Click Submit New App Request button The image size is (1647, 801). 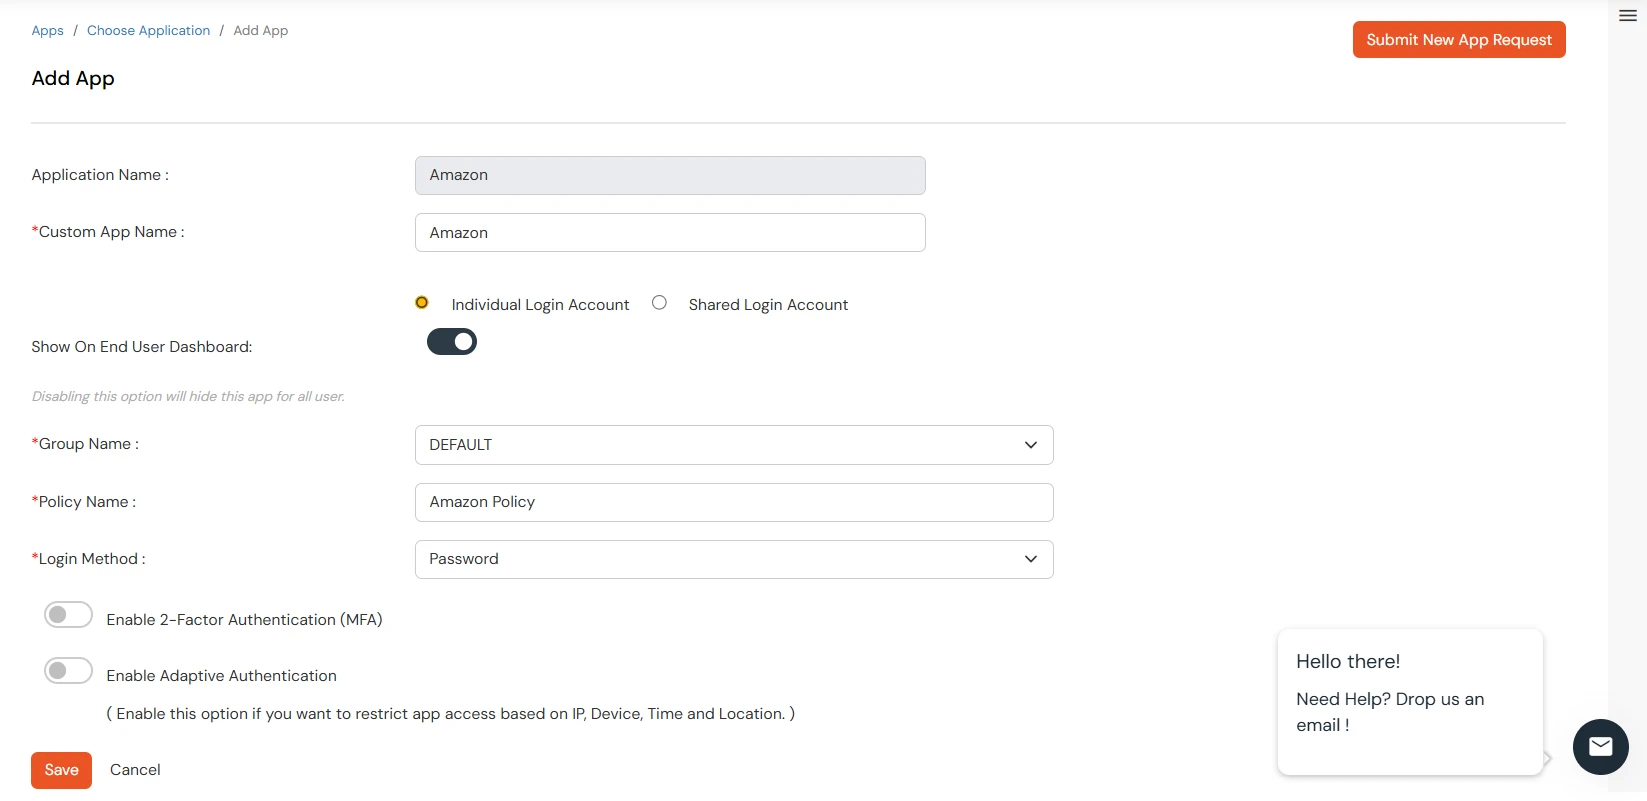[1459, 40]
